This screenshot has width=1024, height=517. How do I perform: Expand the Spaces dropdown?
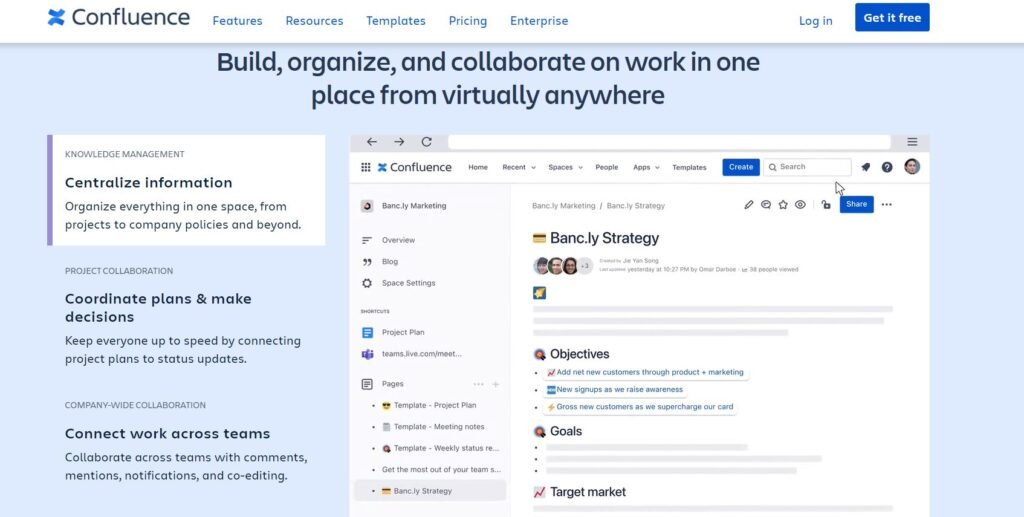click(x=566, y=167)
